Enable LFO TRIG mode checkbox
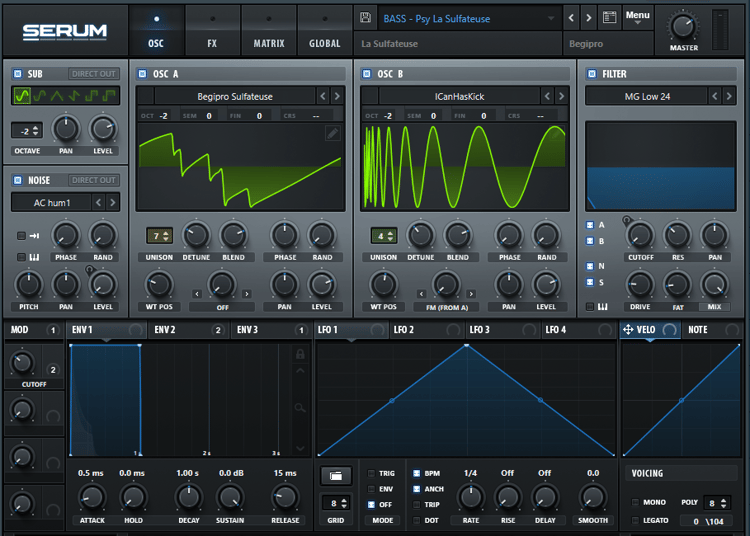This screenshot has height=536, width=750. click(x=371, y=473)
